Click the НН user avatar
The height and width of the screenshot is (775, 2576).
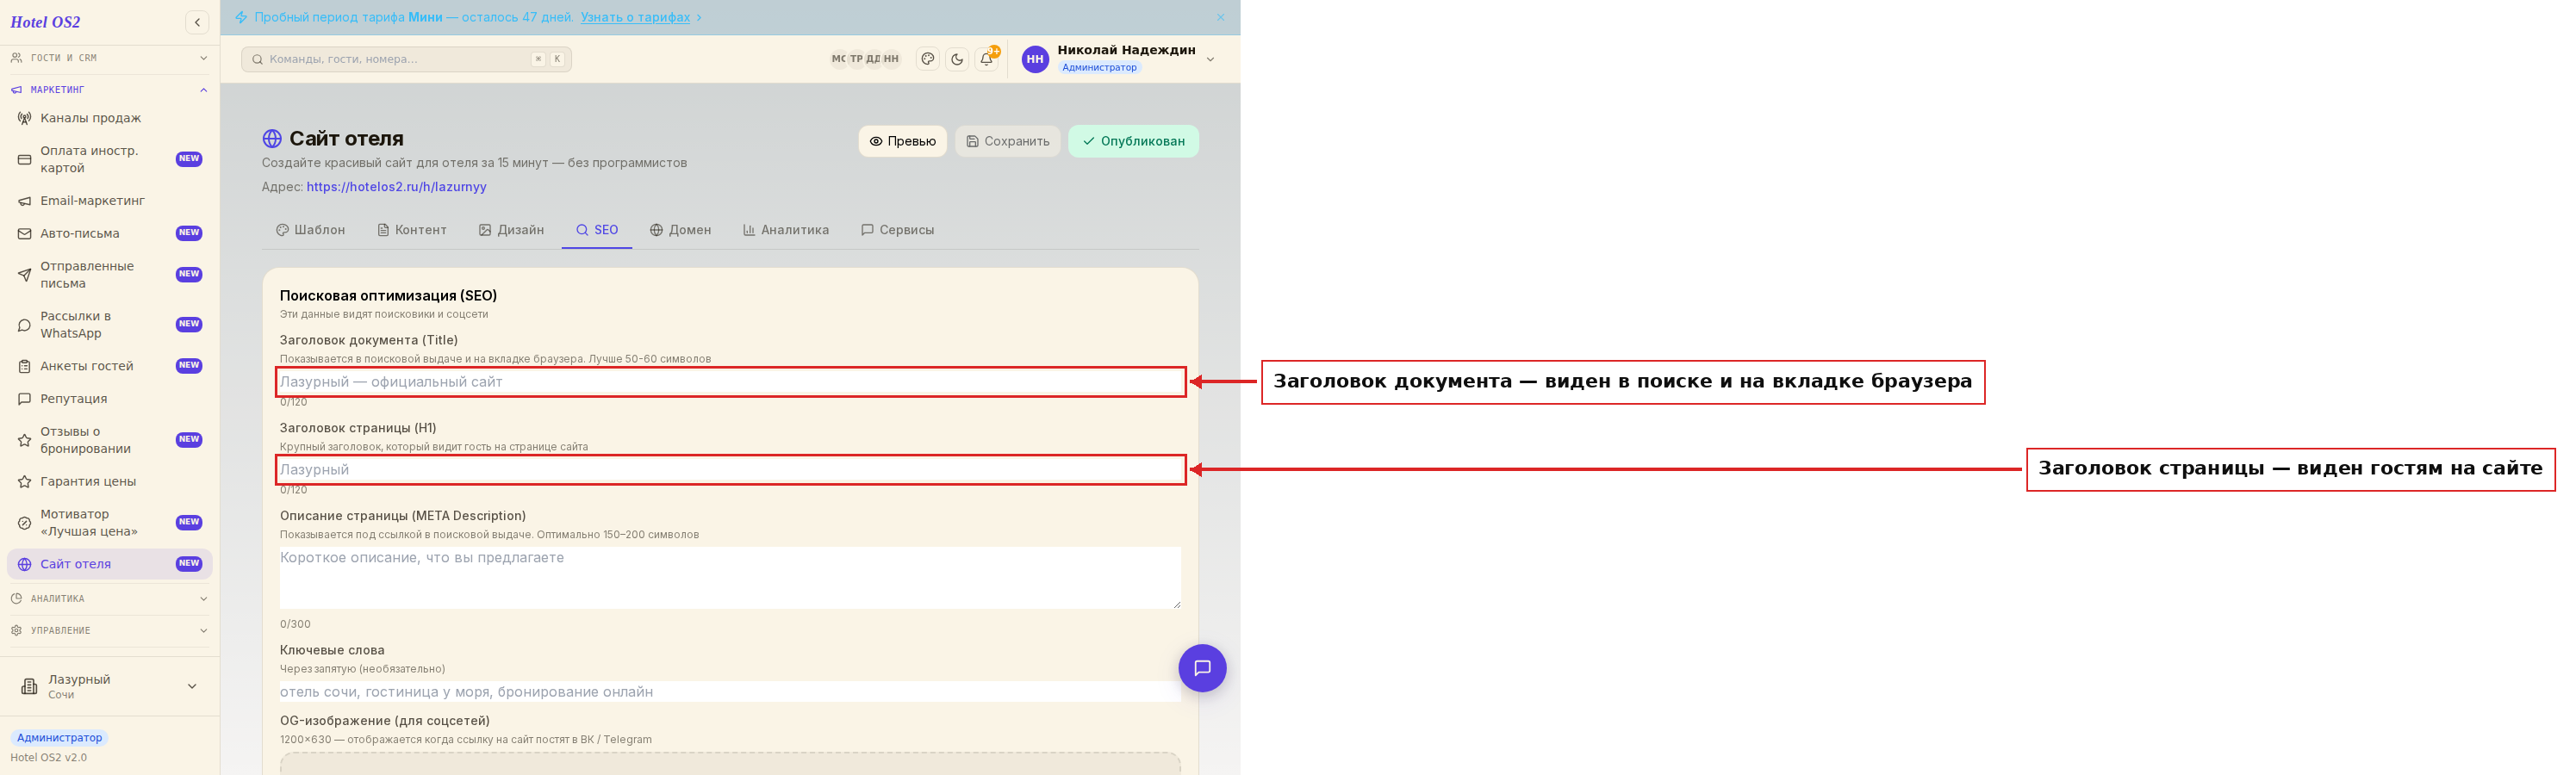coord(1035,59)
